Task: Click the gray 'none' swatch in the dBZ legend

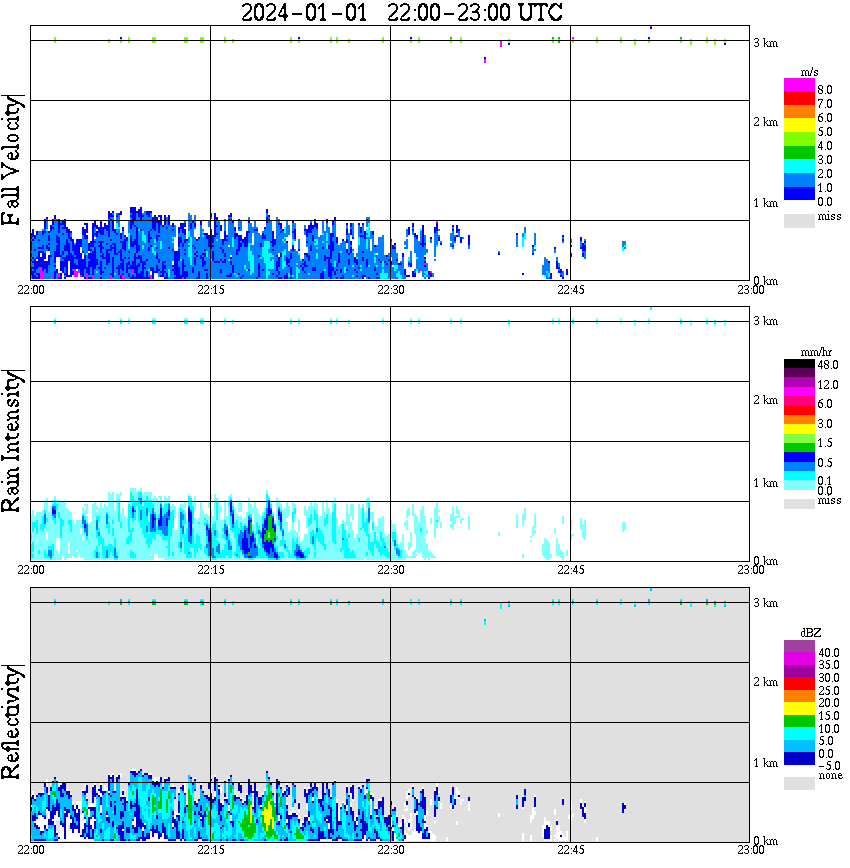Action: (x=799, y=783)
